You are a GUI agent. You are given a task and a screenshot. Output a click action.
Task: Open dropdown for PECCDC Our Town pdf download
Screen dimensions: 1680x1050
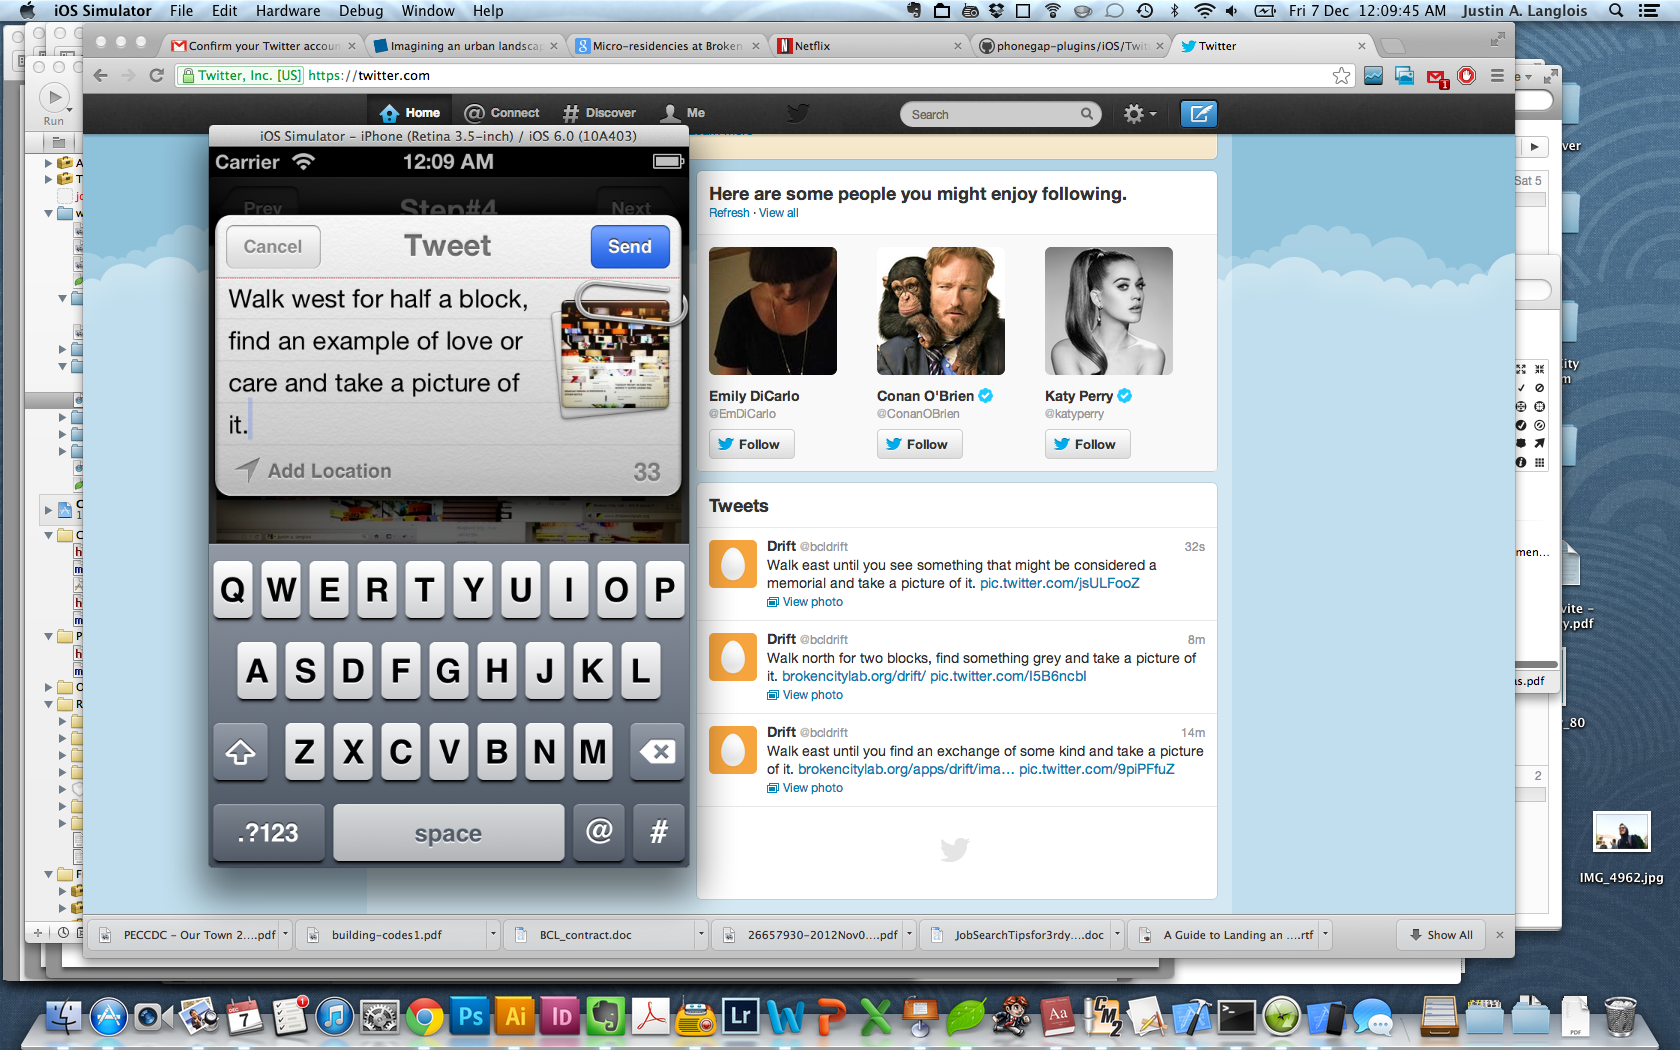(x=285, y=935)
